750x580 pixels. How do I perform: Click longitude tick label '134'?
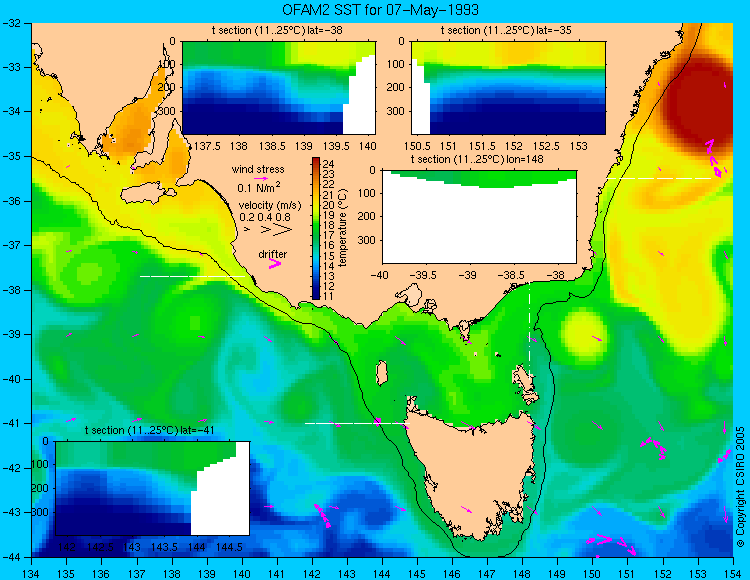point(31,573)
